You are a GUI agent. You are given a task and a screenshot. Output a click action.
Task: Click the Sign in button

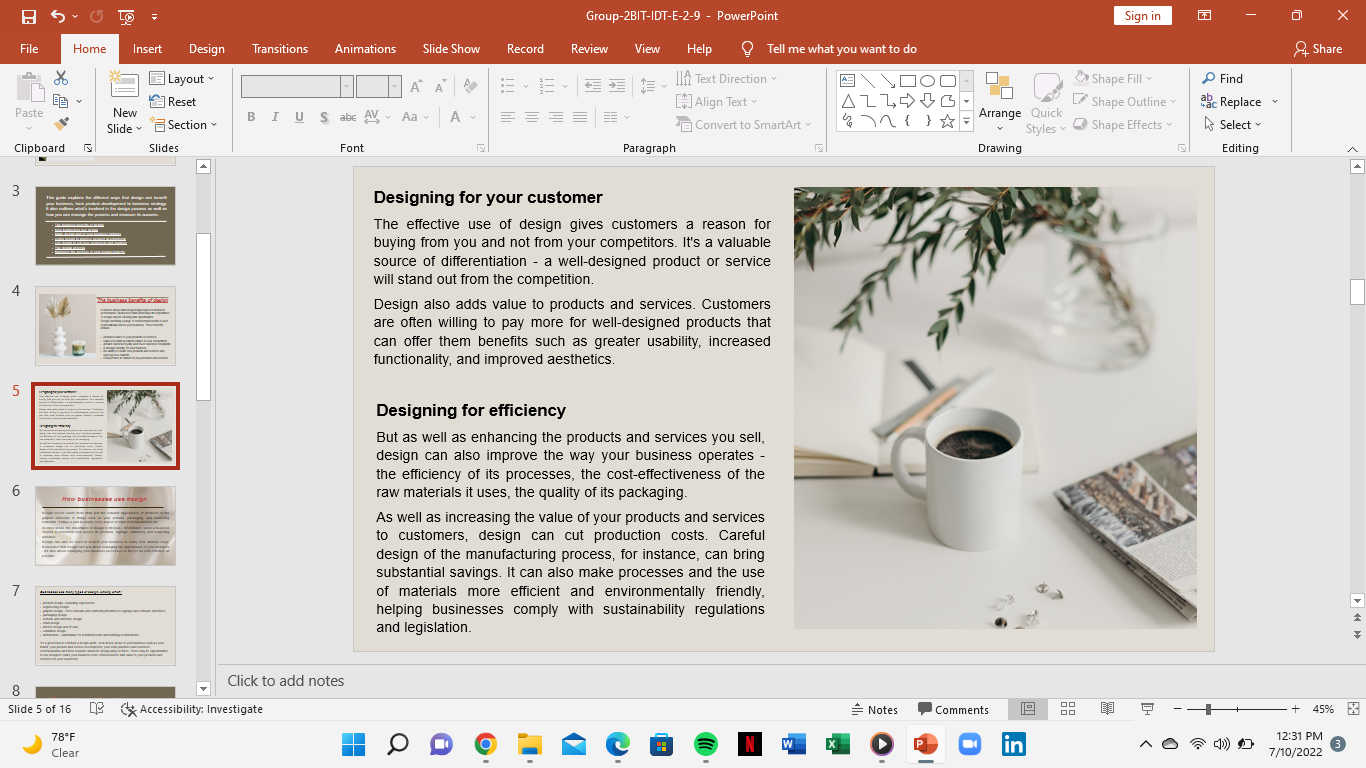(1142, 16)
